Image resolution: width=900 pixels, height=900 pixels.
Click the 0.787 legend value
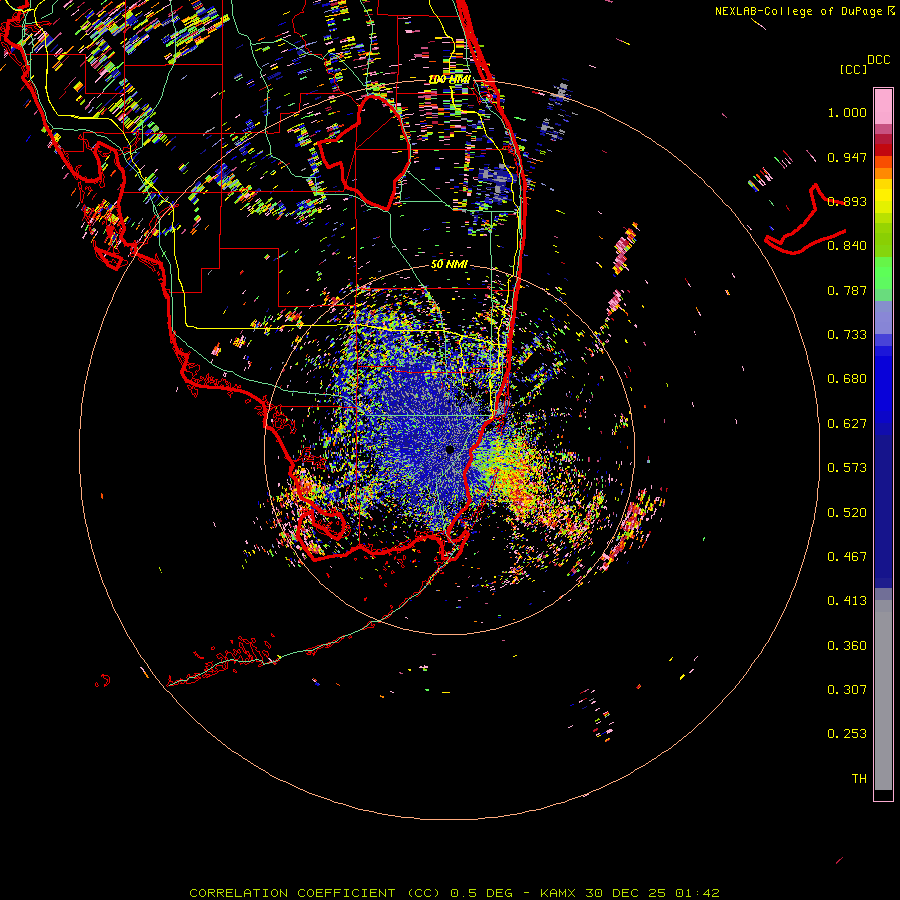pyautogui.click(x=847, y=290)
